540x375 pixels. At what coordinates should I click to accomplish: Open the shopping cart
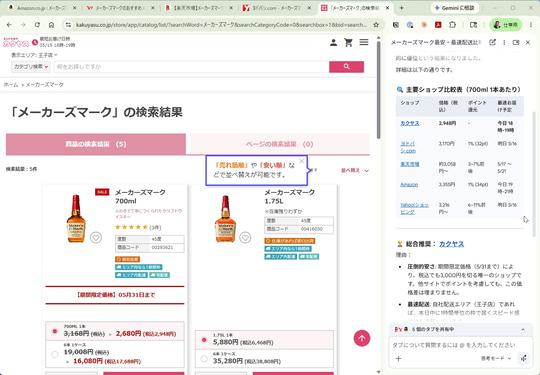point(349,42)
